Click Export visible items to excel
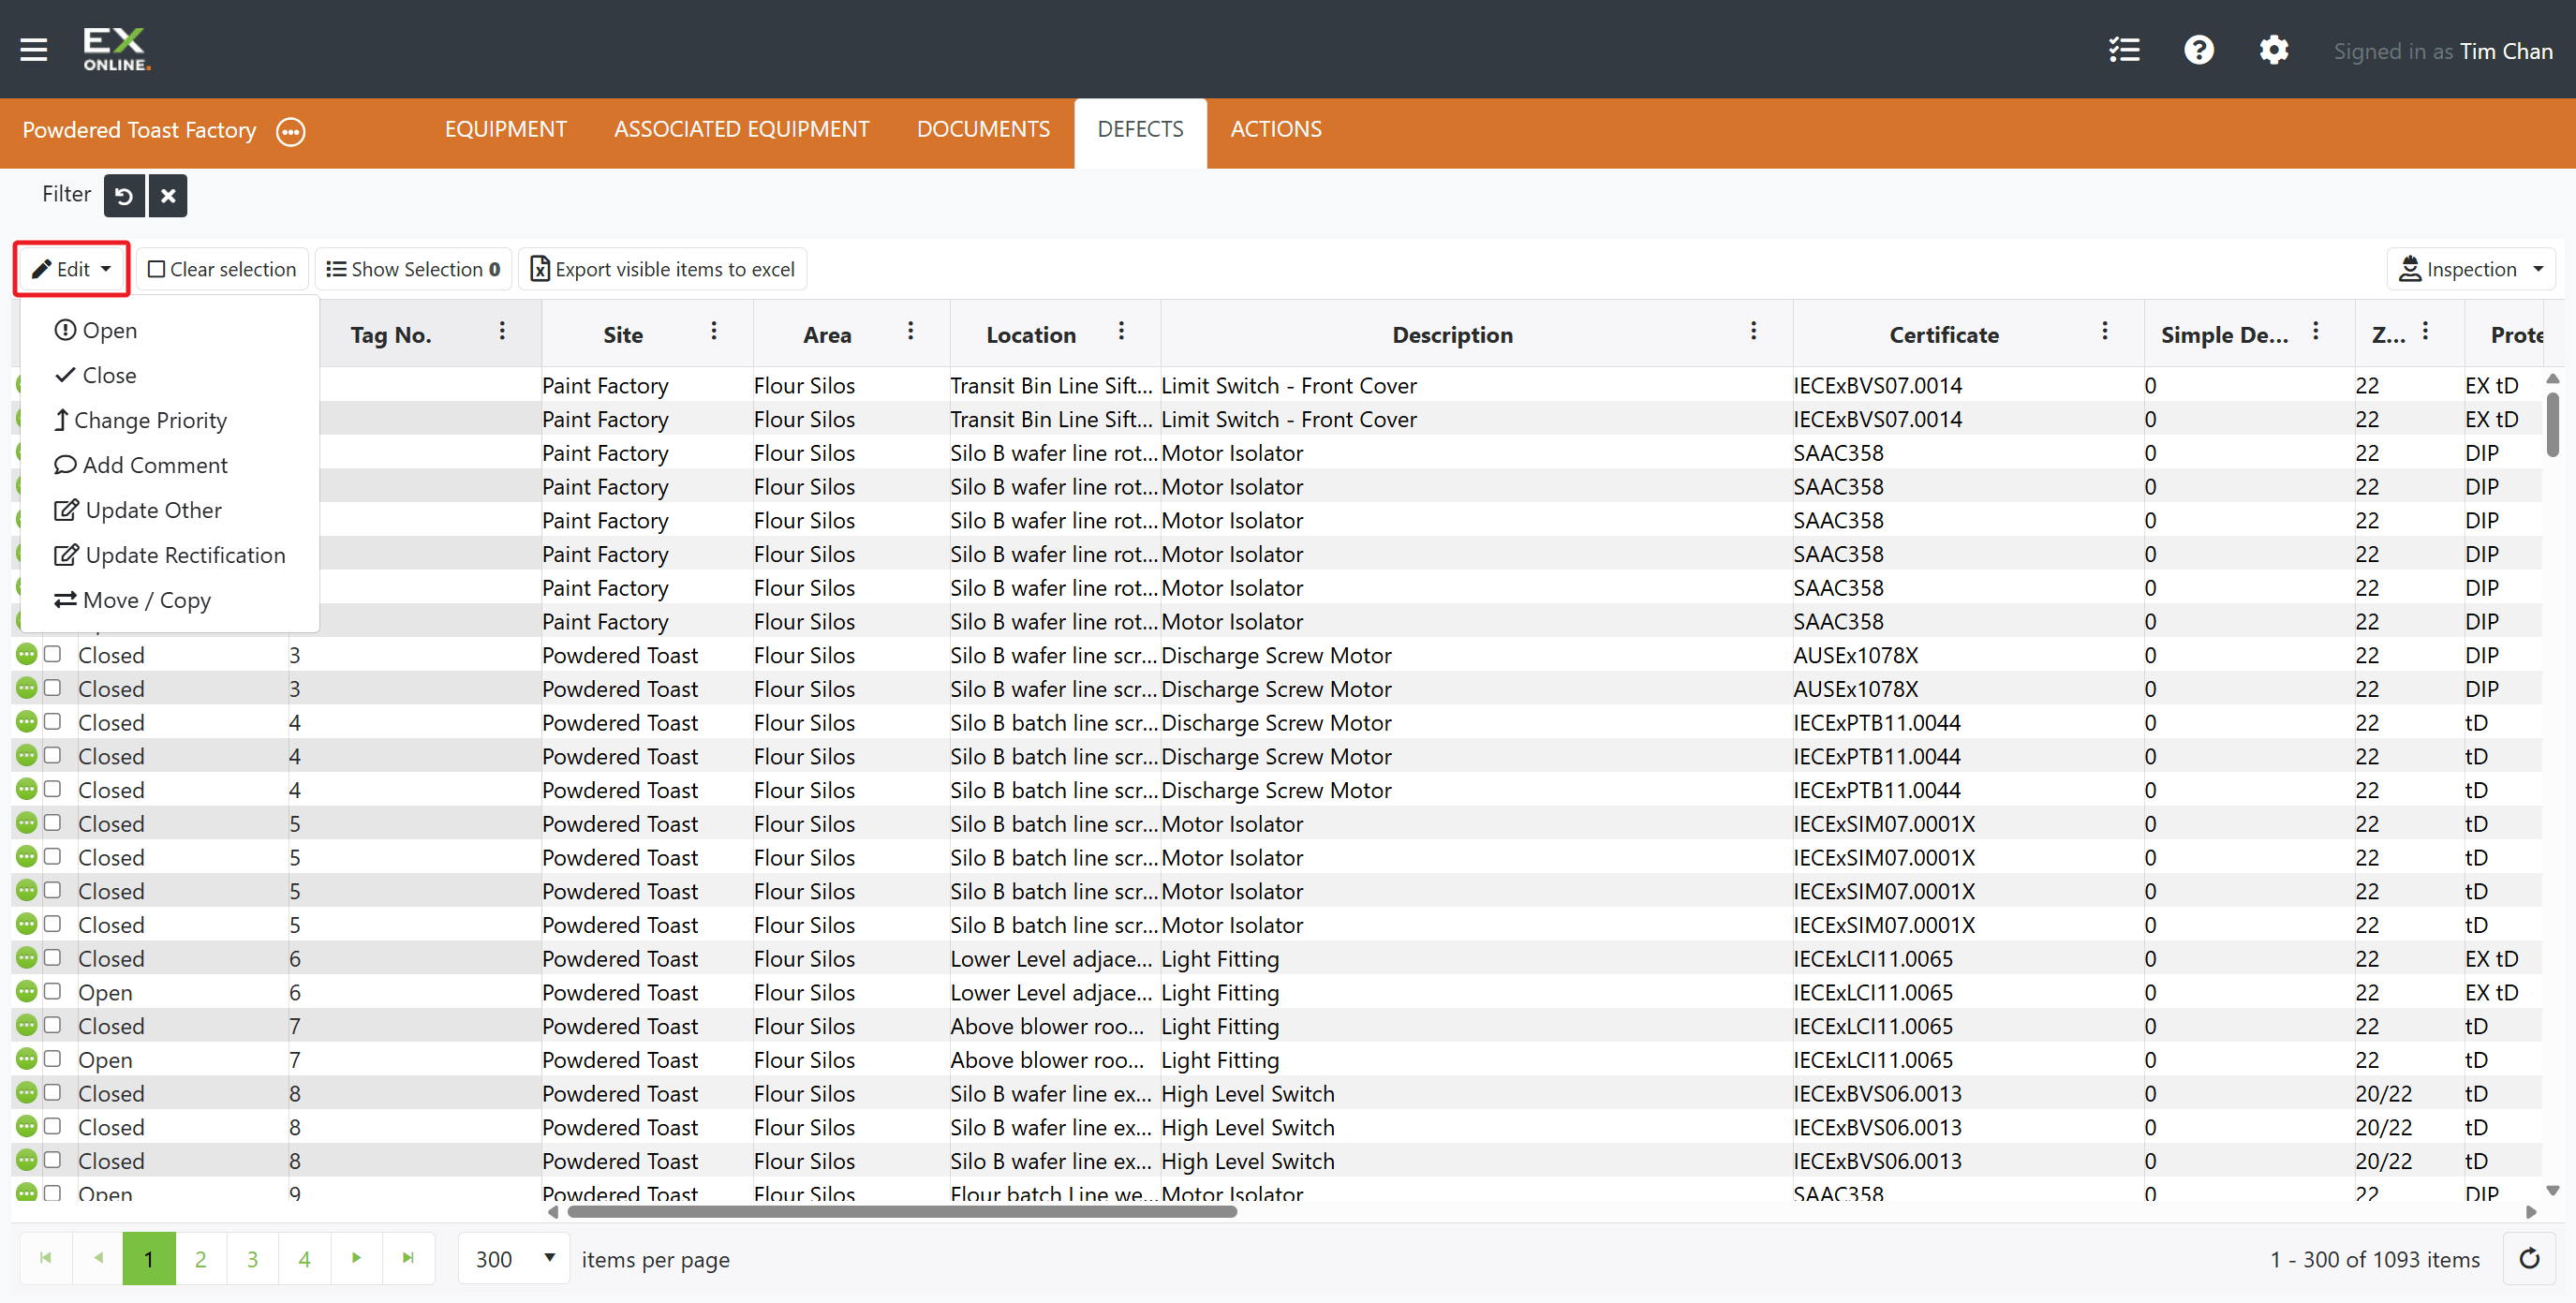Screen dimensions: 2576x1303 pyautogui.click(x=662, y=269)
